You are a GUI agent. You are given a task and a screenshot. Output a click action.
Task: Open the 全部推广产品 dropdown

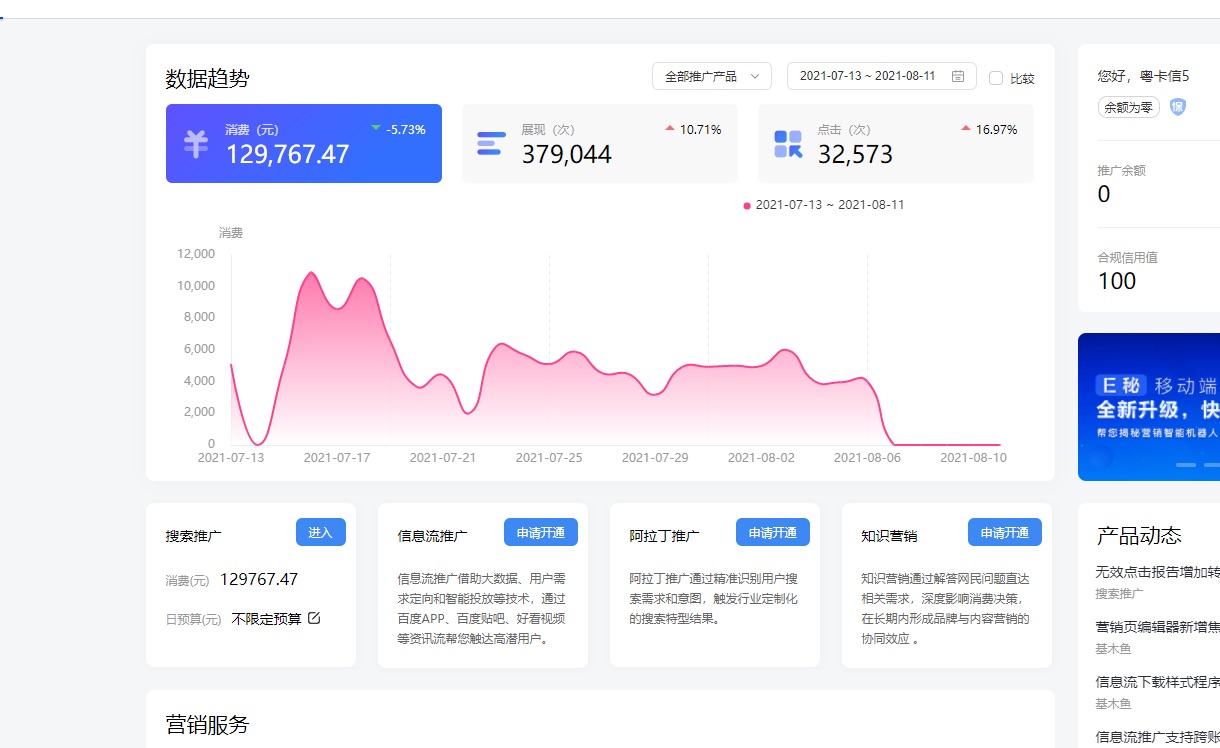point(711,76)
